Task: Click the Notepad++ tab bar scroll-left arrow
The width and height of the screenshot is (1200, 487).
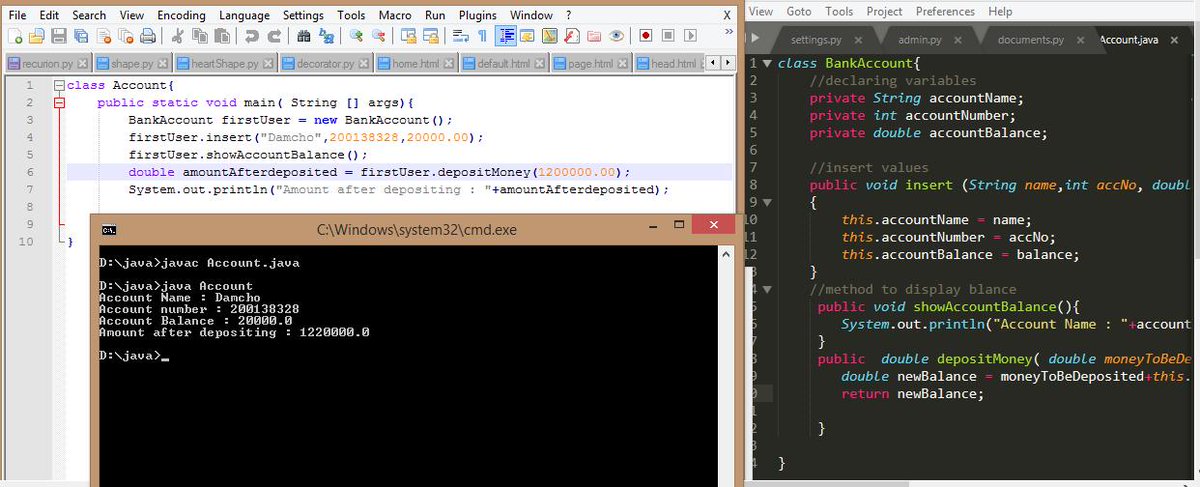Action: (712, 63)
